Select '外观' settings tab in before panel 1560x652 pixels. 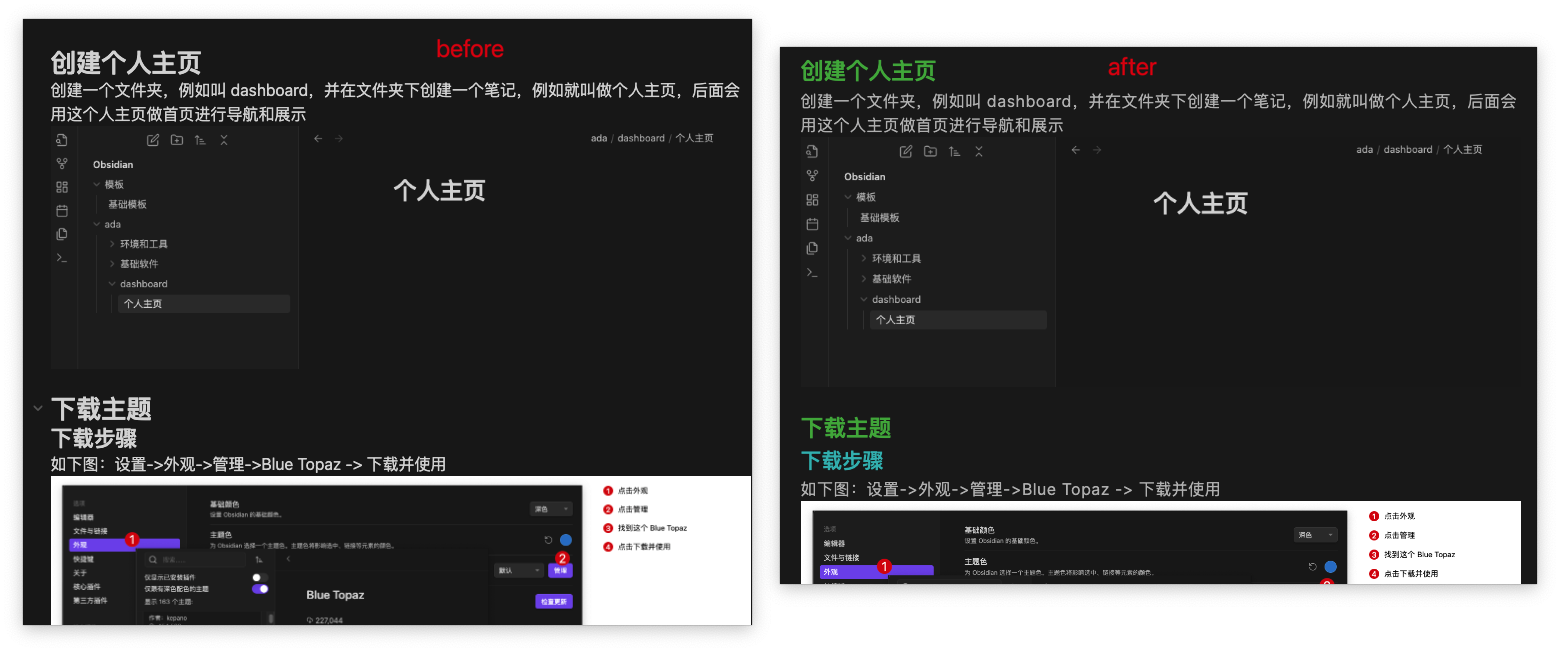click(x=80, y=545)
